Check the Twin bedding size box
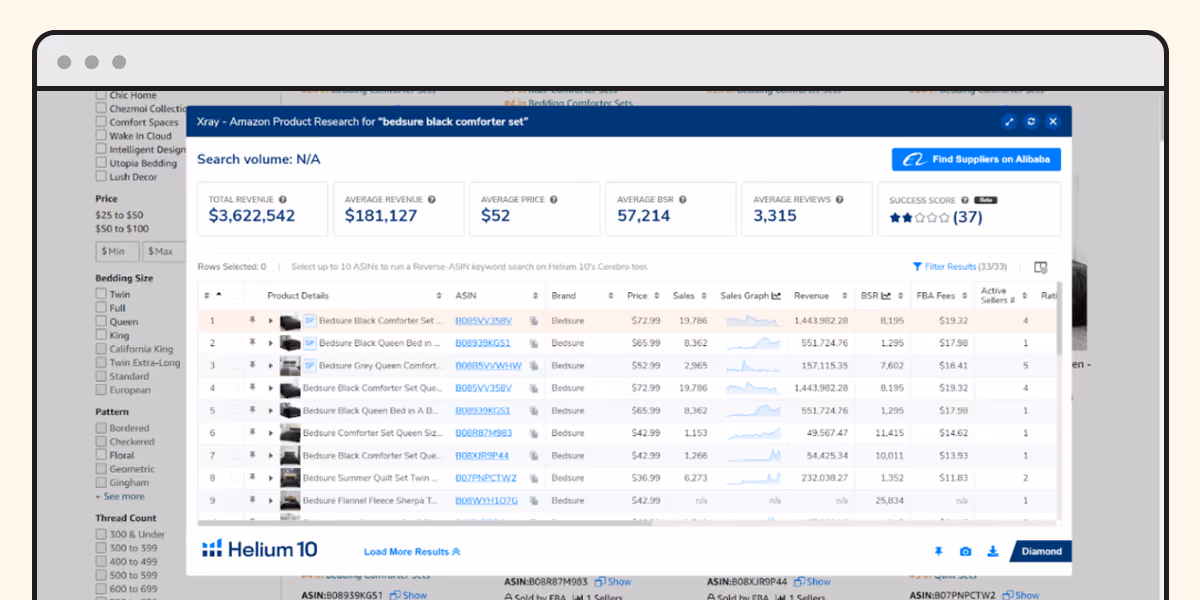Image resolution: width=1200 pixels, height=600 pixels. coord(101,294)
